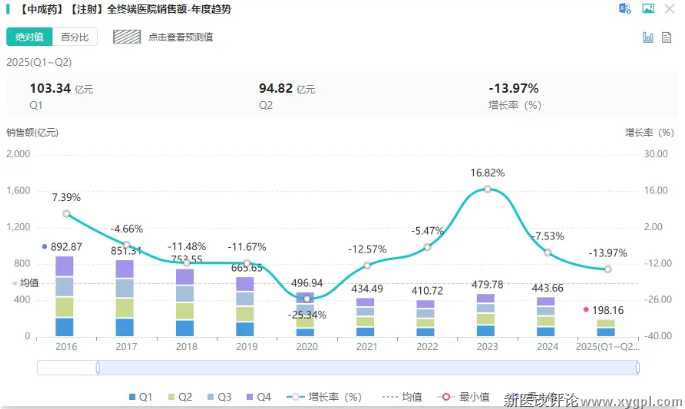Click the hatched forecast pattern icon

126,37
